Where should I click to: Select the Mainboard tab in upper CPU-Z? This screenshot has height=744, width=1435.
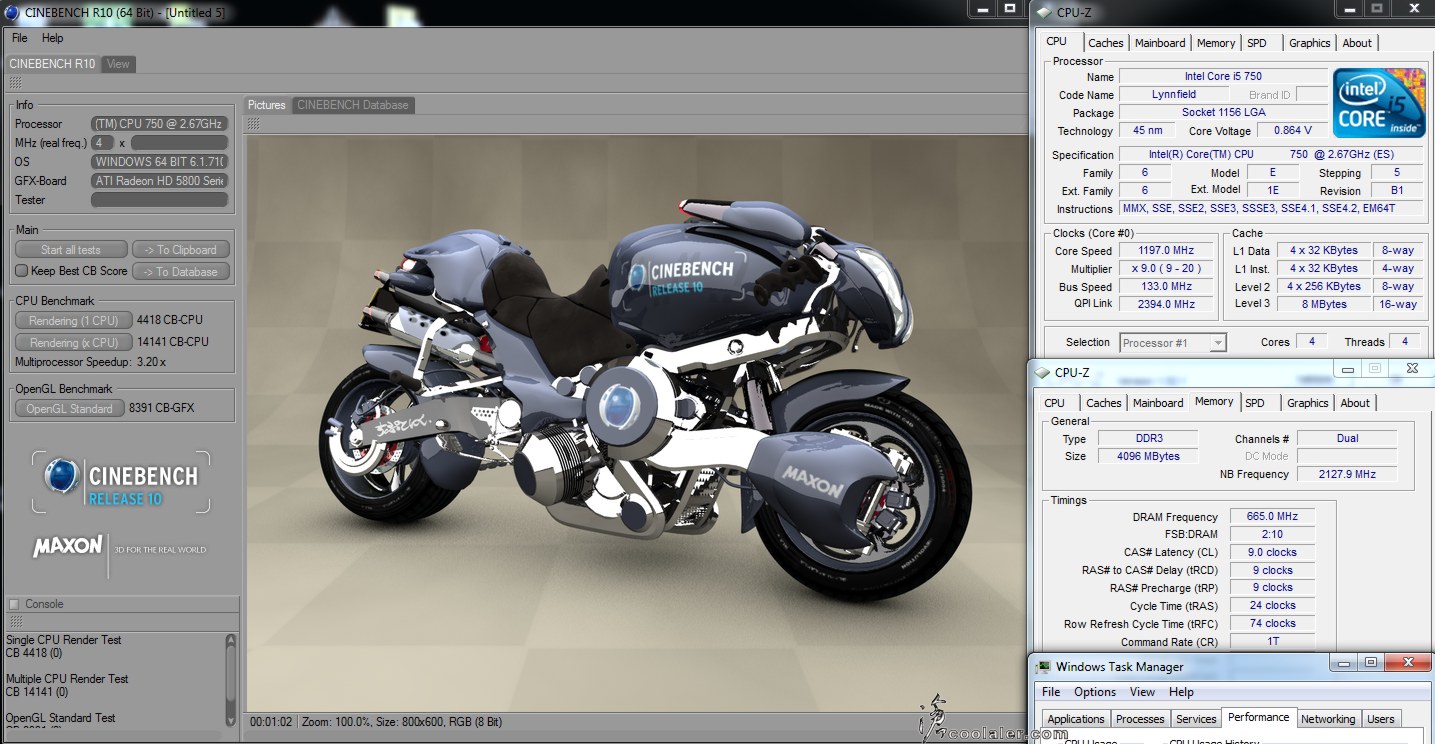pyautogui.click(x=1160, y=43)
